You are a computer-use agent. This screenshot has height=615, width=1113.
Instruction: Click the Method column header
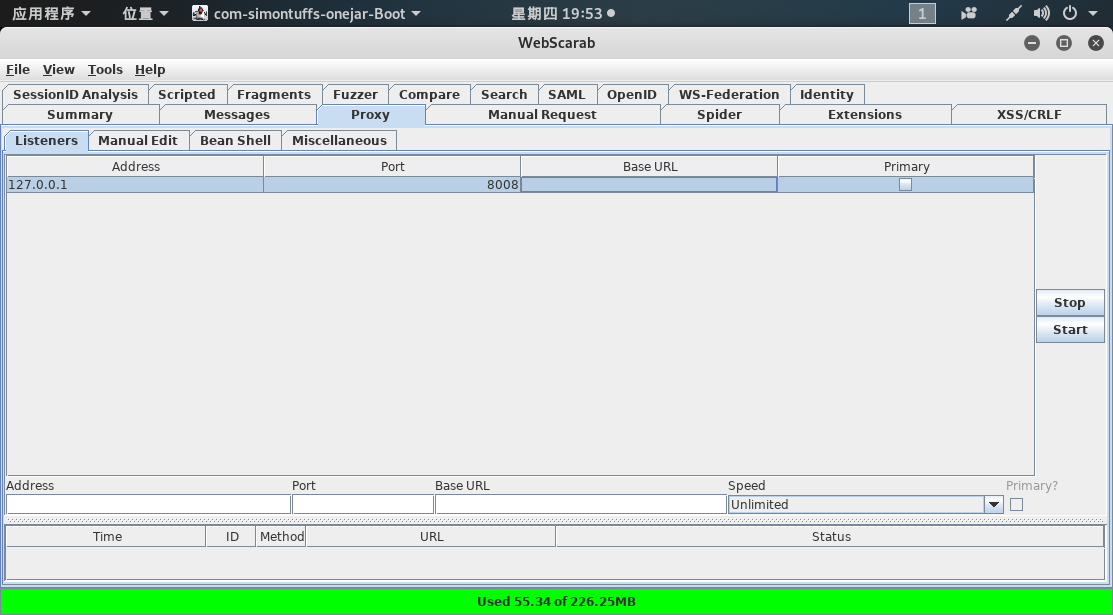coord(281,536)
